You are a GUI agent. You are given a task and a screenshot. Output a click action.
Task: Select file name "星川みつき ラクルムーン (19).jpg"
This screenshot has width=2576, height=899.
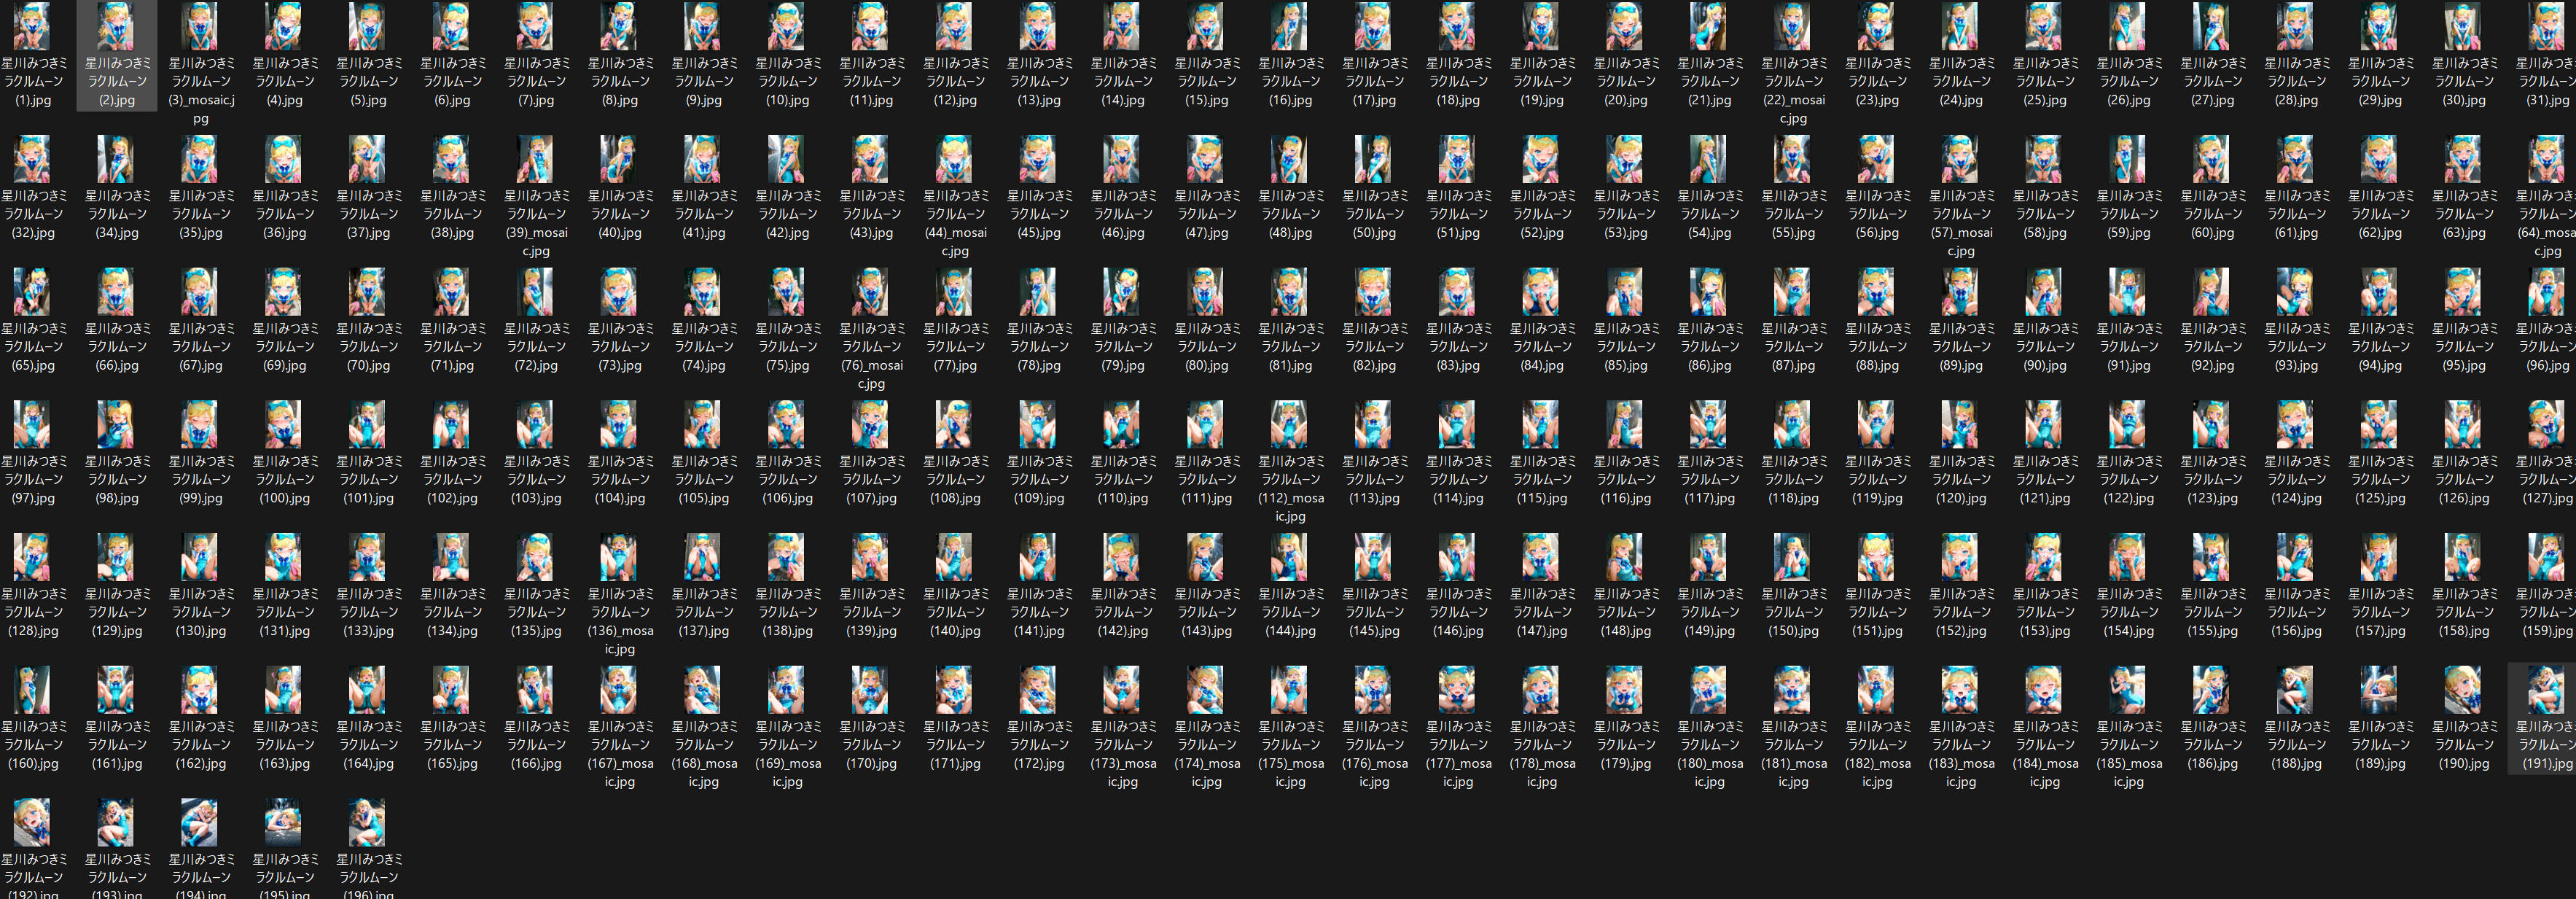pos(1542,81)
